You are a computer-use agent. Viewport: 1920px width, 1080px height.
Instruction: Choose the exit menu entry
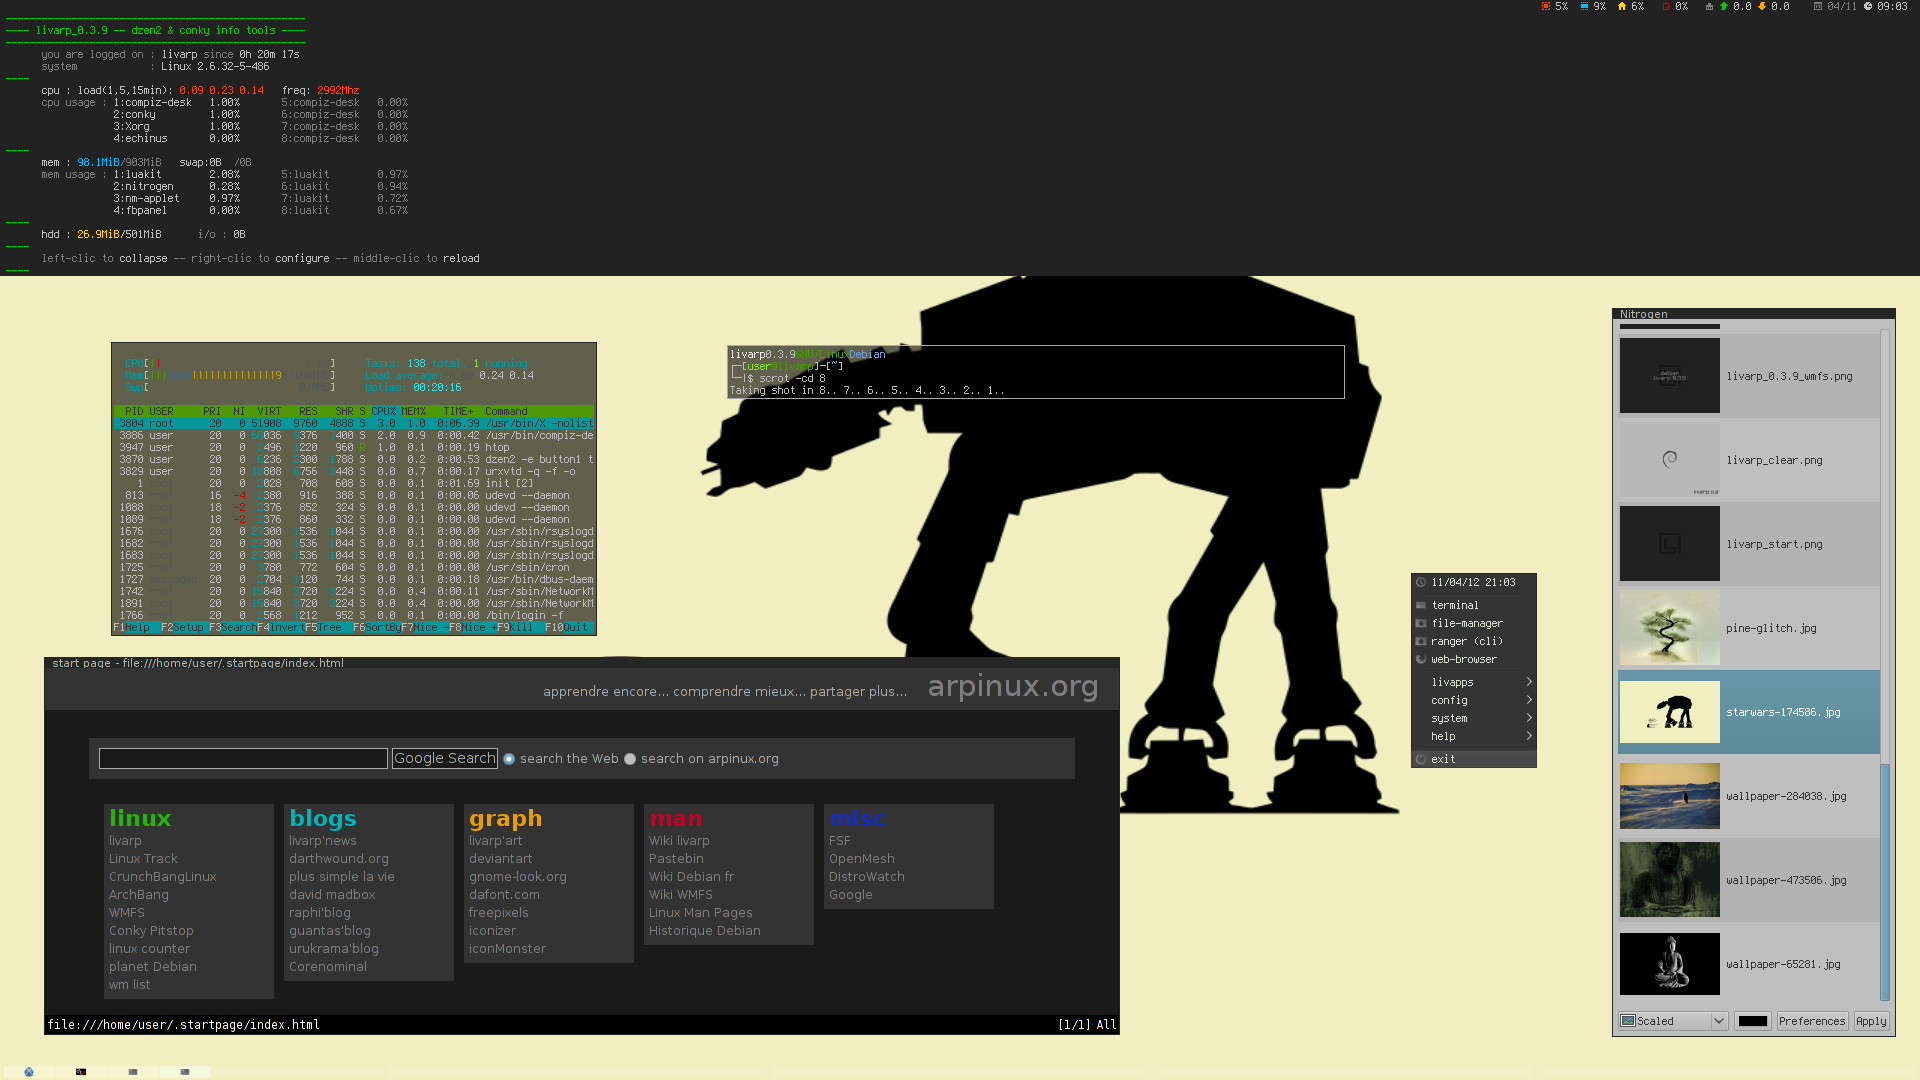coord(1474,759)
